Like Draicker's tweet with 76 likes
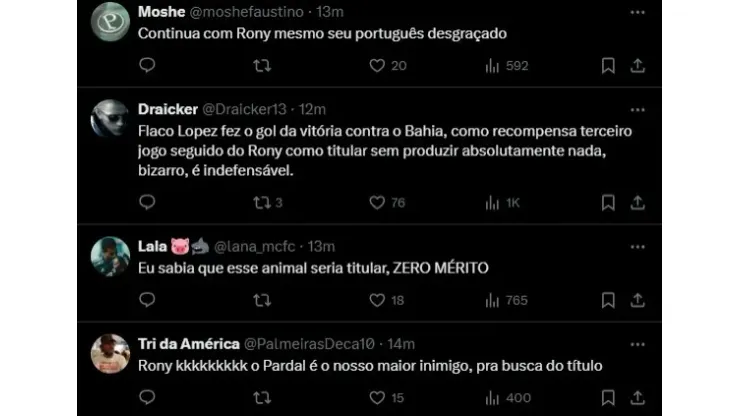This screenshot has height=416, width=740. pos(377,202)
